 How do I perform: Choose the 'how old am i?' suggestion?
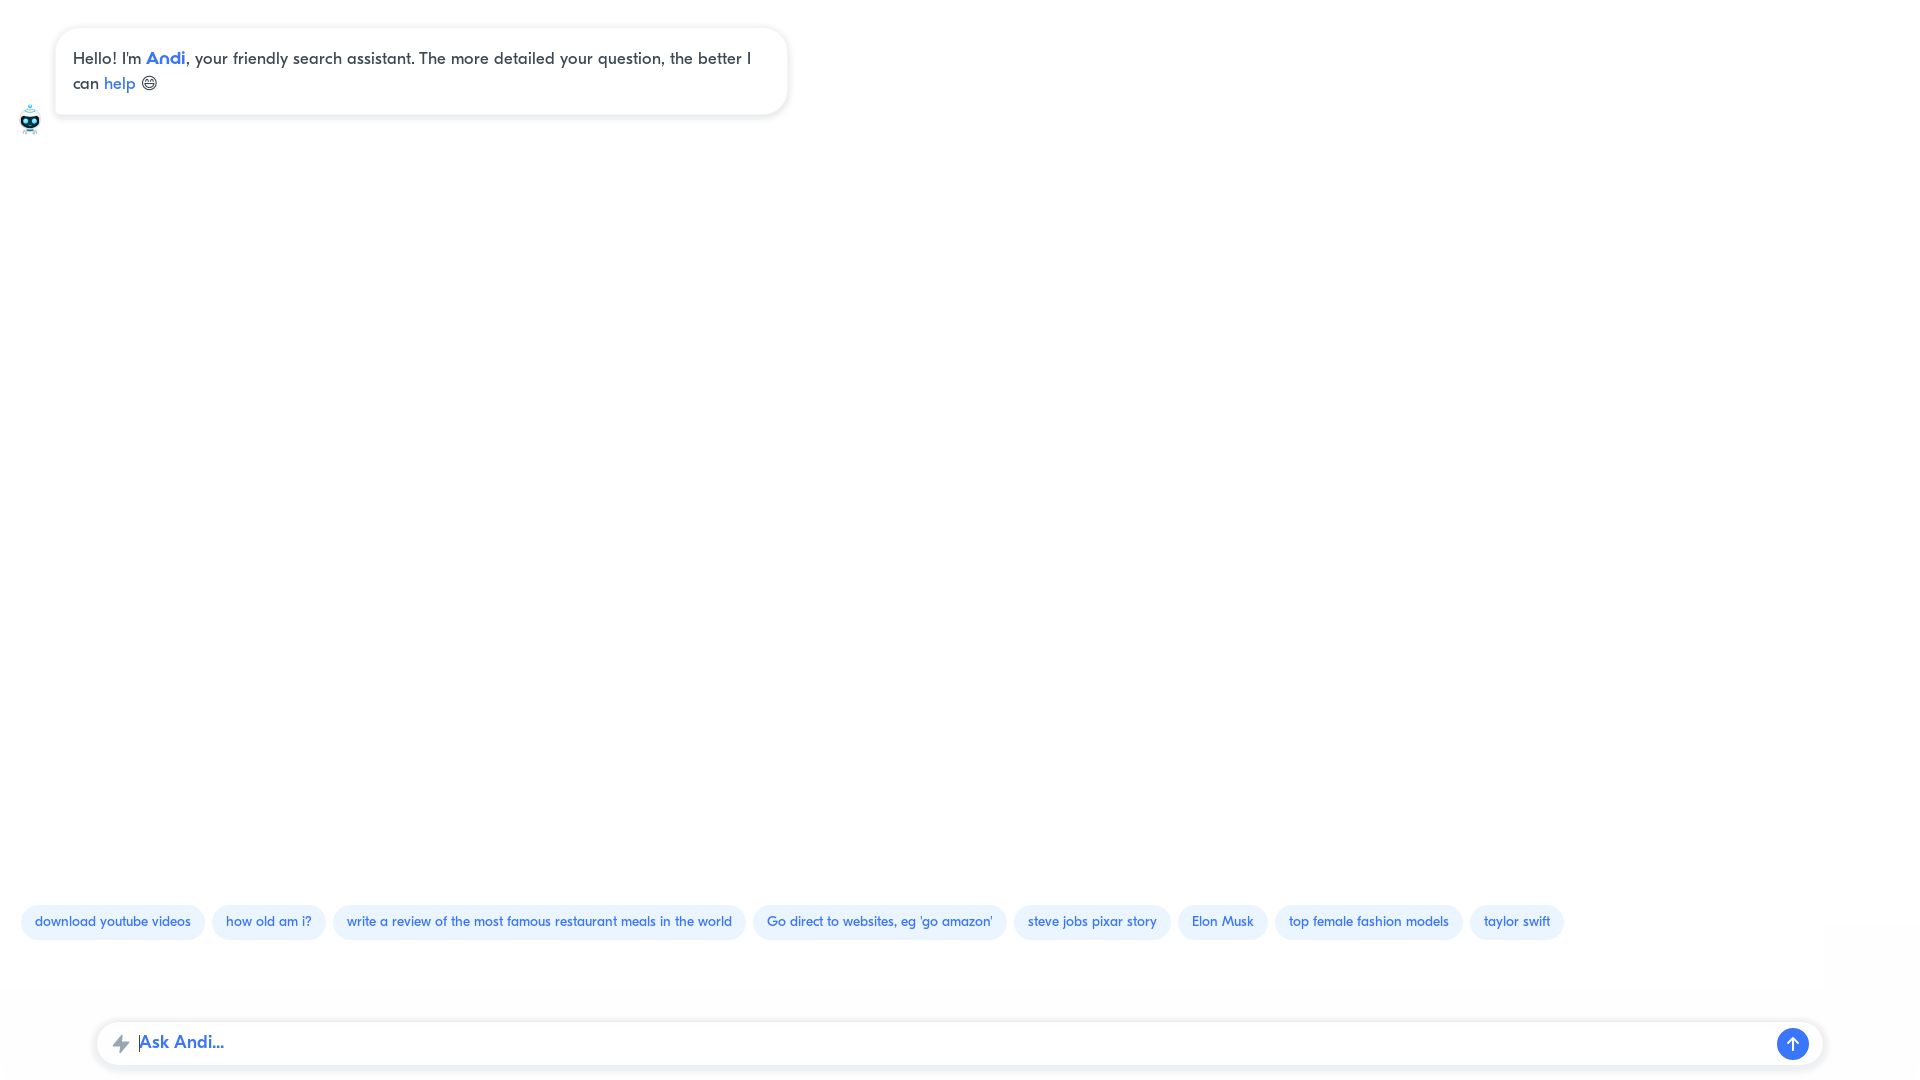click(x=268, y=922)
